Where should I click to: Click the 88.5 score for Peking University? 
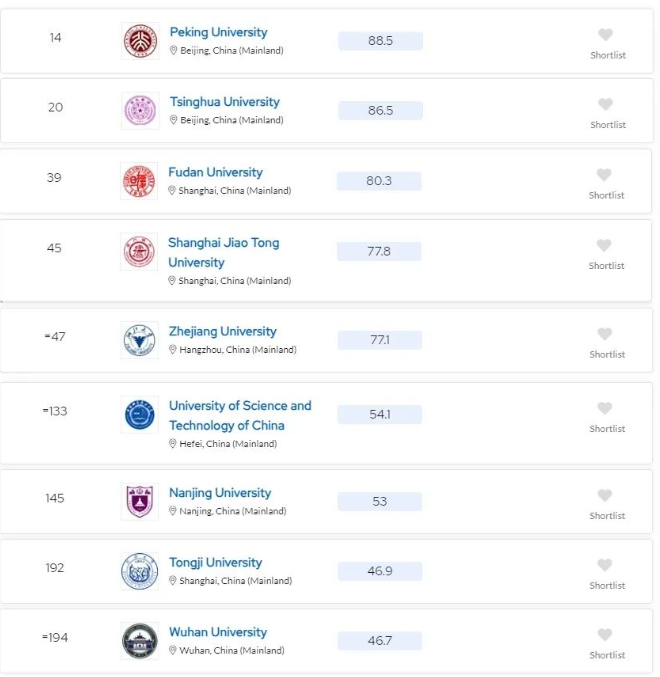tap(380, 41)
